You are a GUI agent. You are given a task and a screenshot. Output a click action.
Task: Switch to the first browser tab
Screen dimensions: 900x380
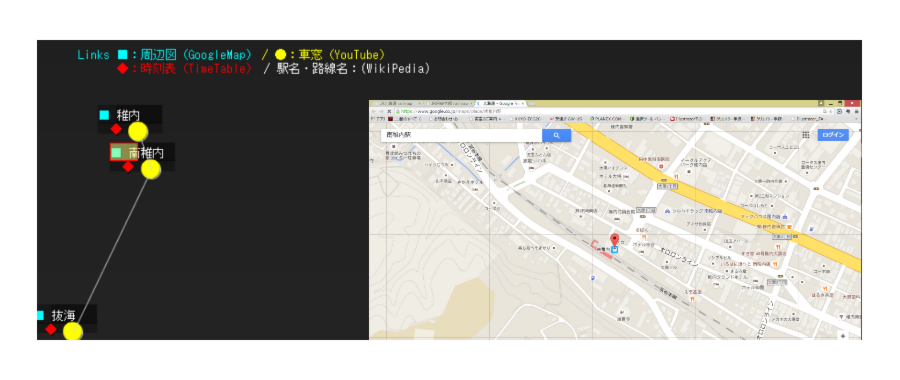(396, 103)
